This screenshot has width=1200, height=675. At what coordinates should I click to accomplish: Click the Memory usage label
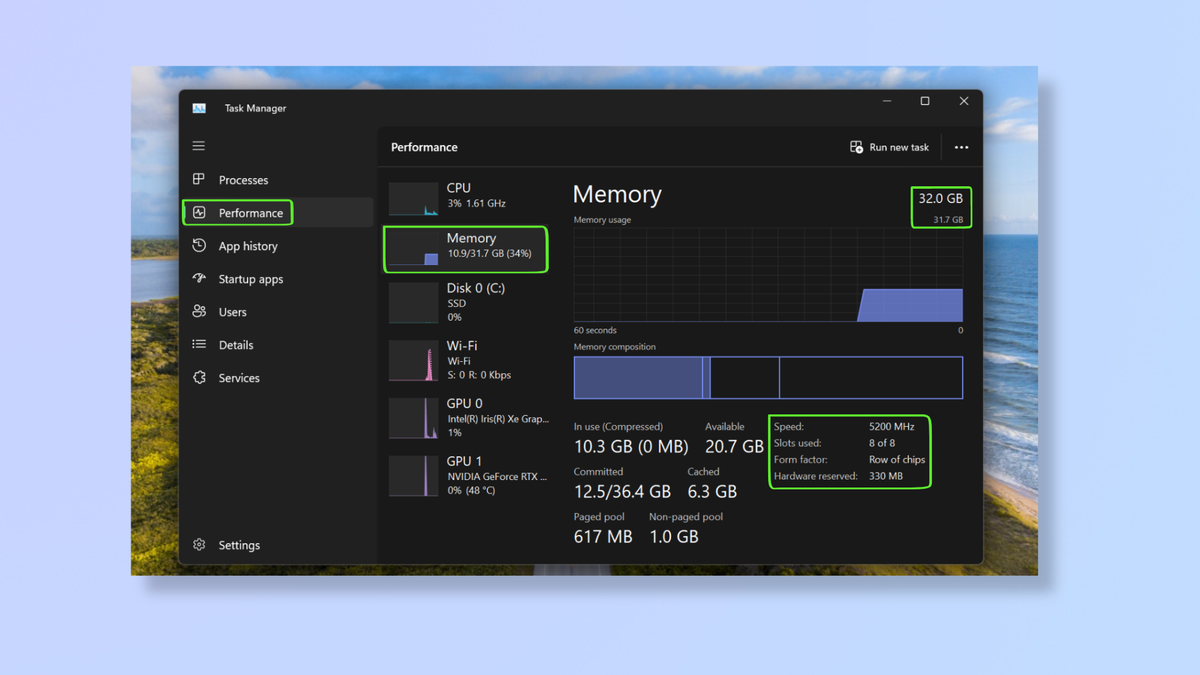(x=602, y=220)
